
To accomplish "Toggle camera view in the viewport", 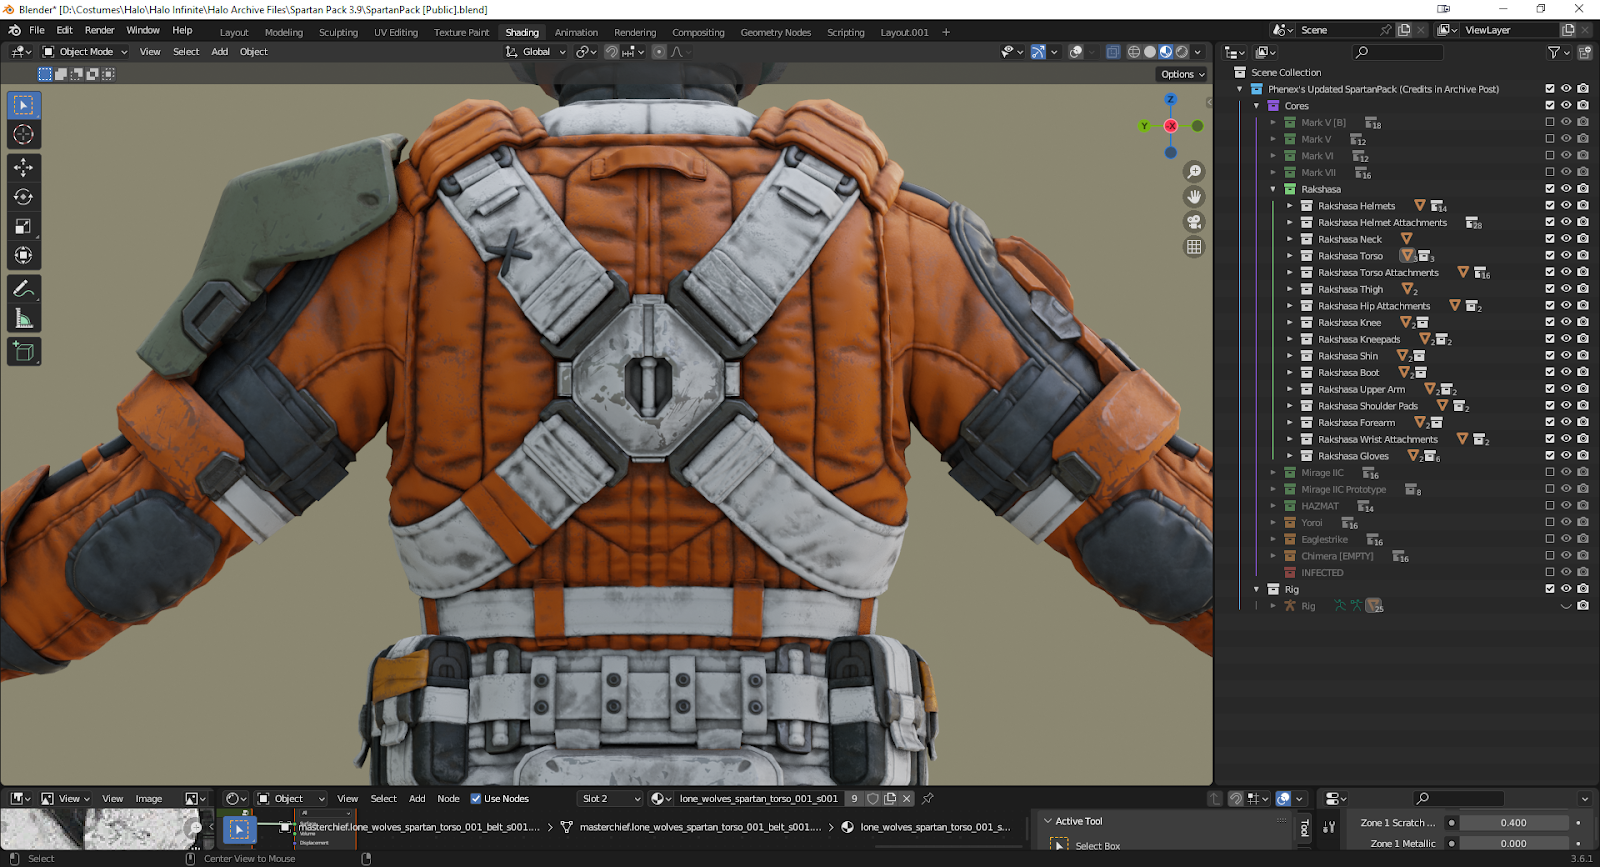I will pyautogui.click(x=1194, y=222).
